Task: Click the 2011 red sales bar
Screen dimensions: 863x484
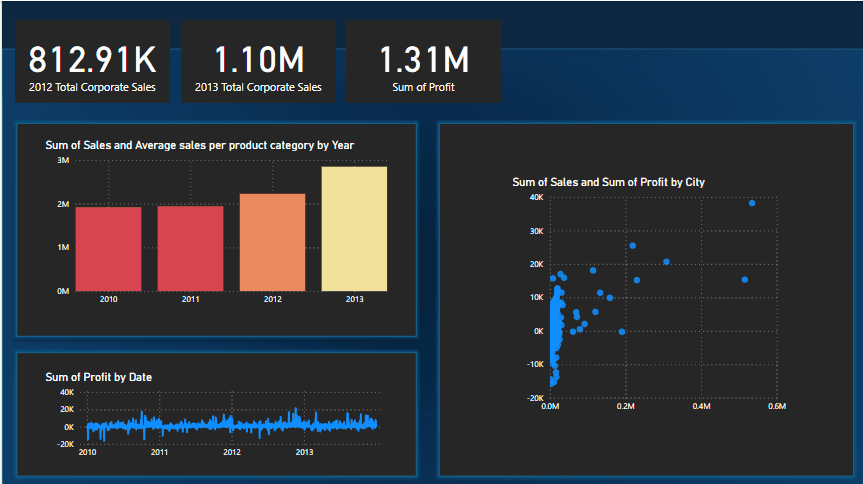Action: pos(190,248)
